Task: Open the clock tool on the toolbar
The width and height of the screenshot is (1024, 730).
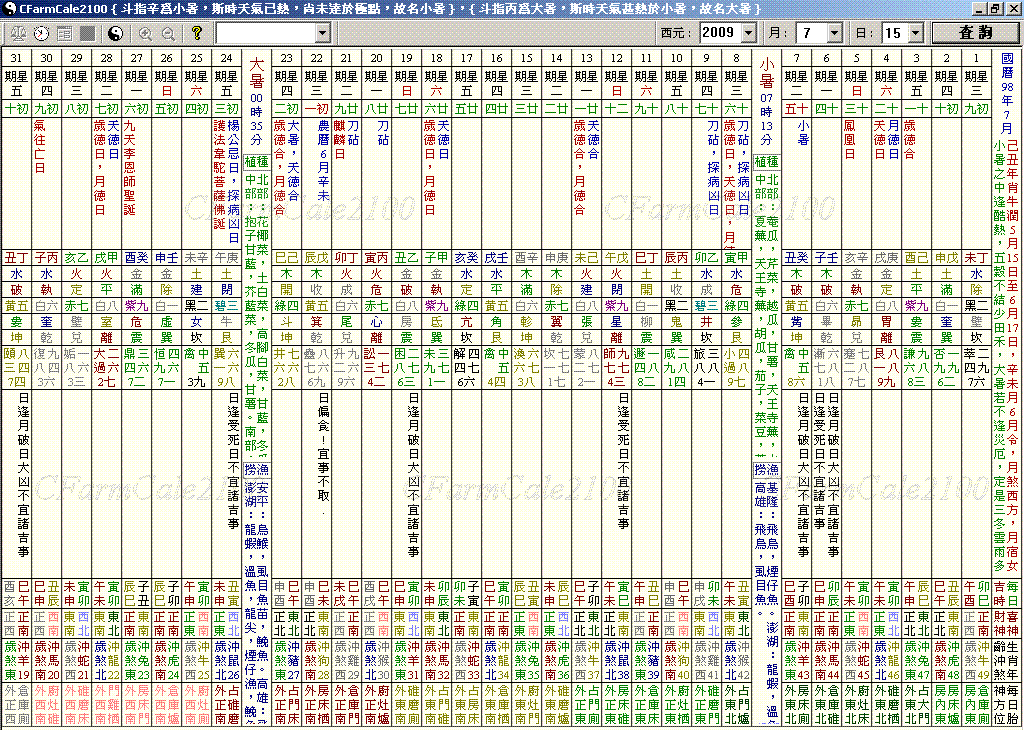Action: [40, 35]
